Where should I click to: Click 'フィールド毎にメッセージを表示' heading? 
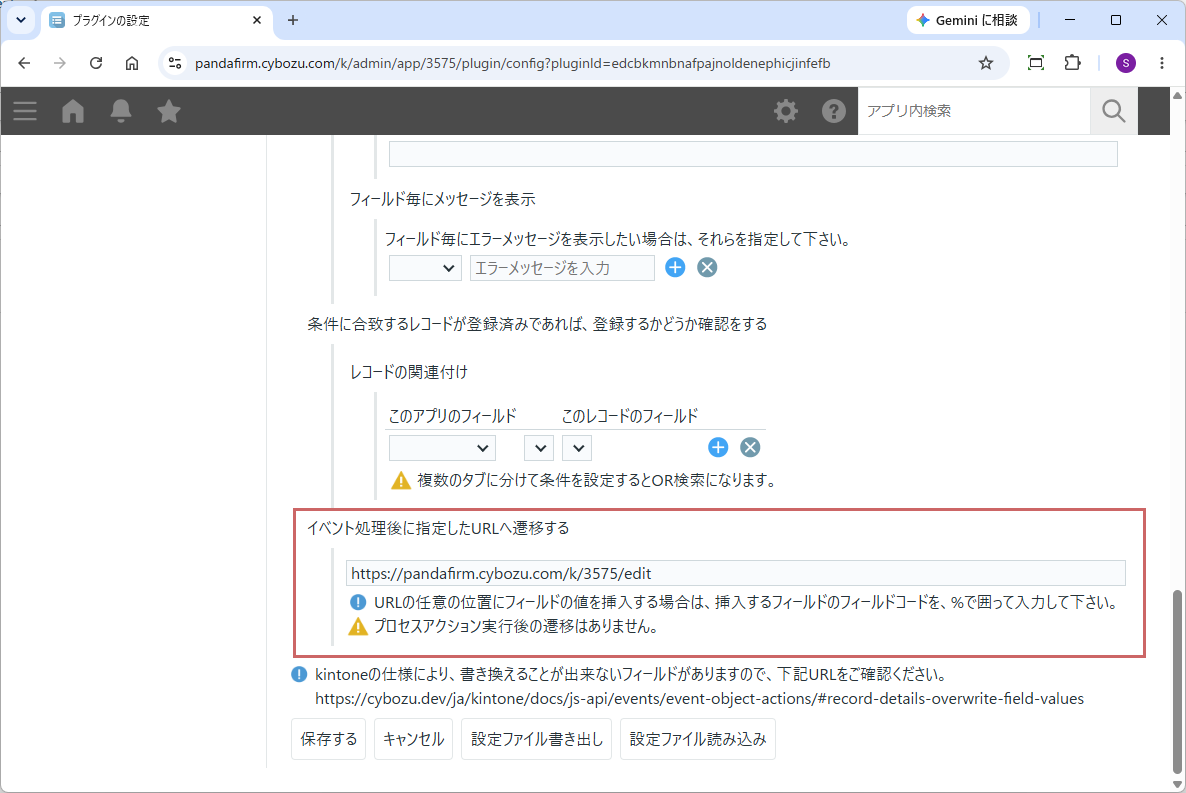[442, 199]
